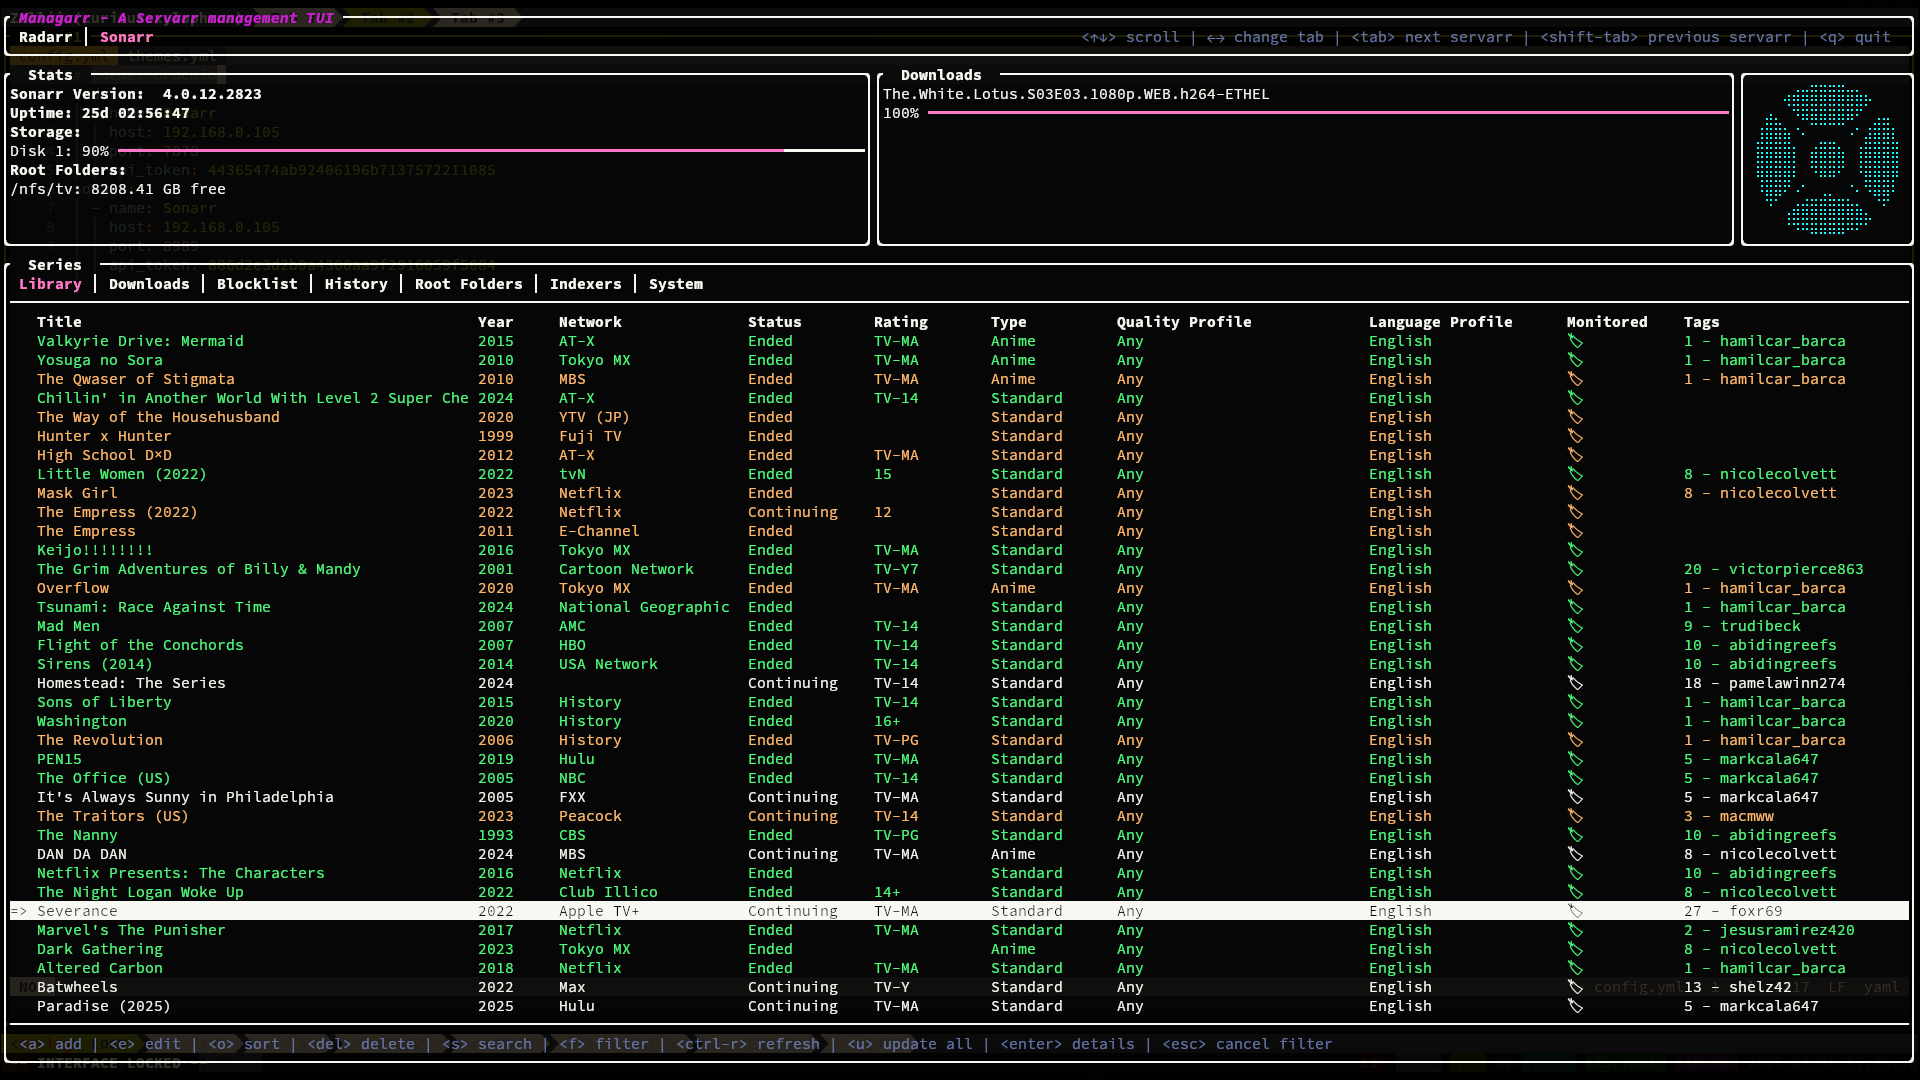Click monitored icon in the PEN15 row
This screenshot has width=1920, height=1080.
(x=1575, y=759)
